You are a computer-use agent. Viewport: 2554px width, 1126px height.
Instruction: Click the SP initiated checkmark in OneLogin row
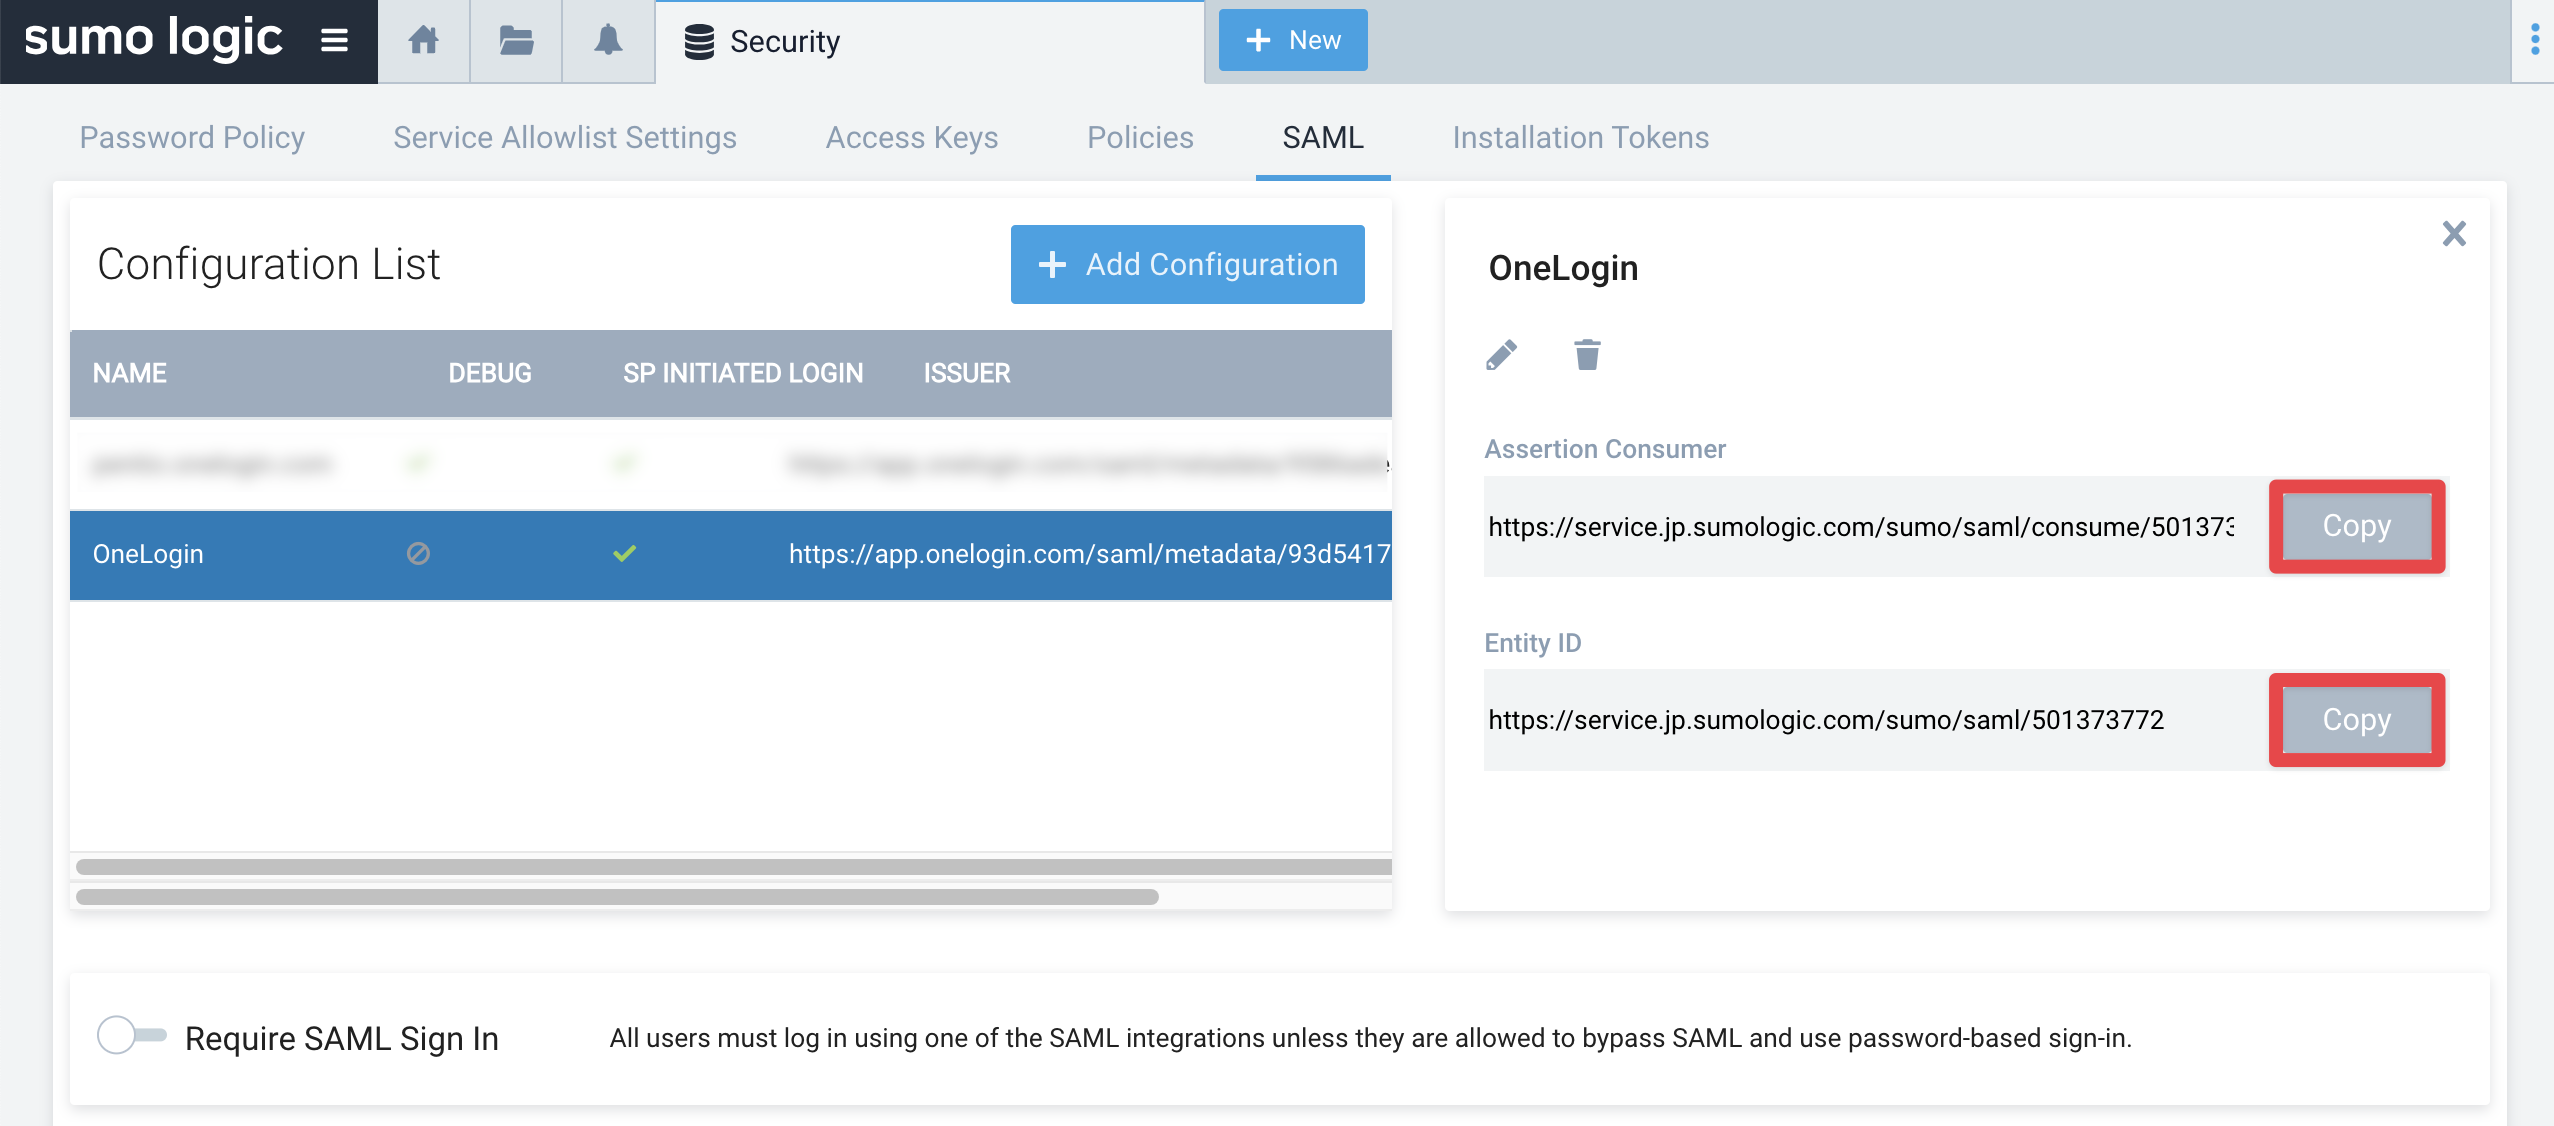[625, 553]
